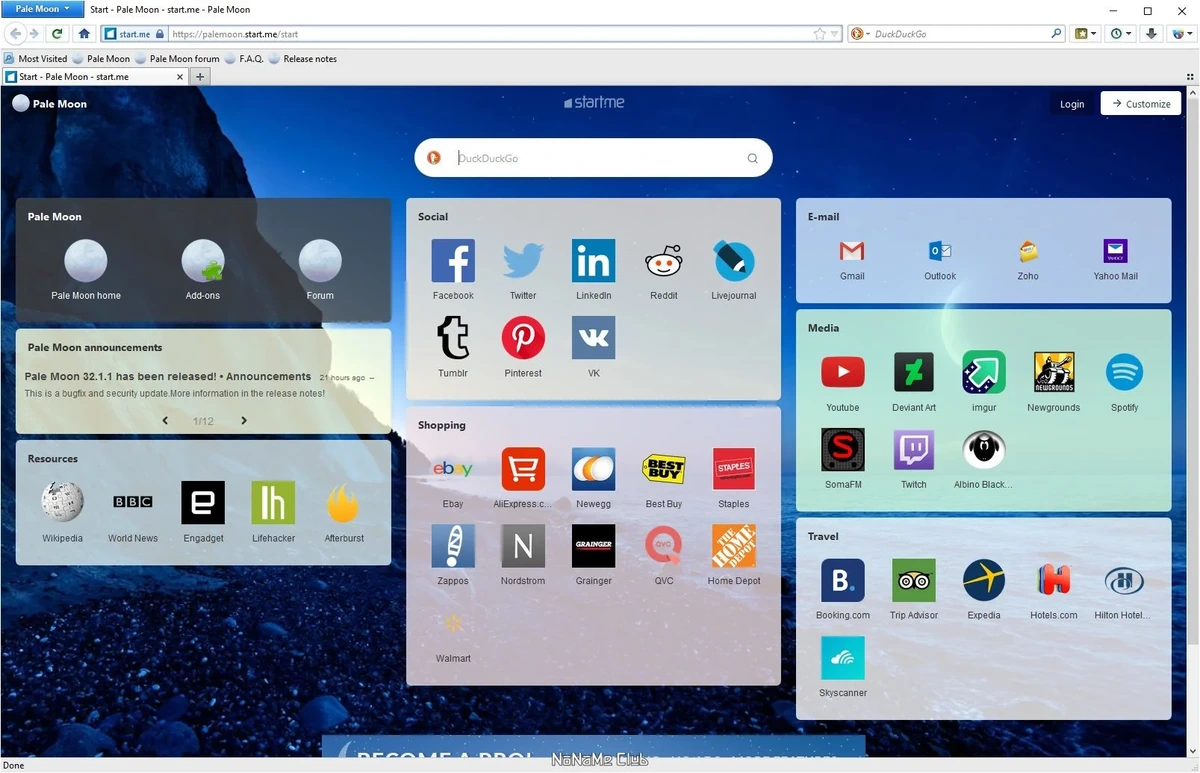Open the Gmail icon
The width and height of the screenshot is (1200, 773).
pos(852,251)
